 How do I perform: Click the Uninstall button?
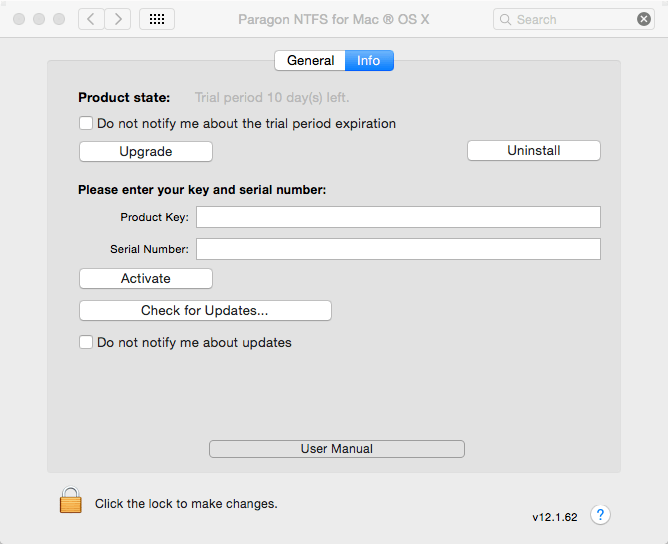coord(534,150)
